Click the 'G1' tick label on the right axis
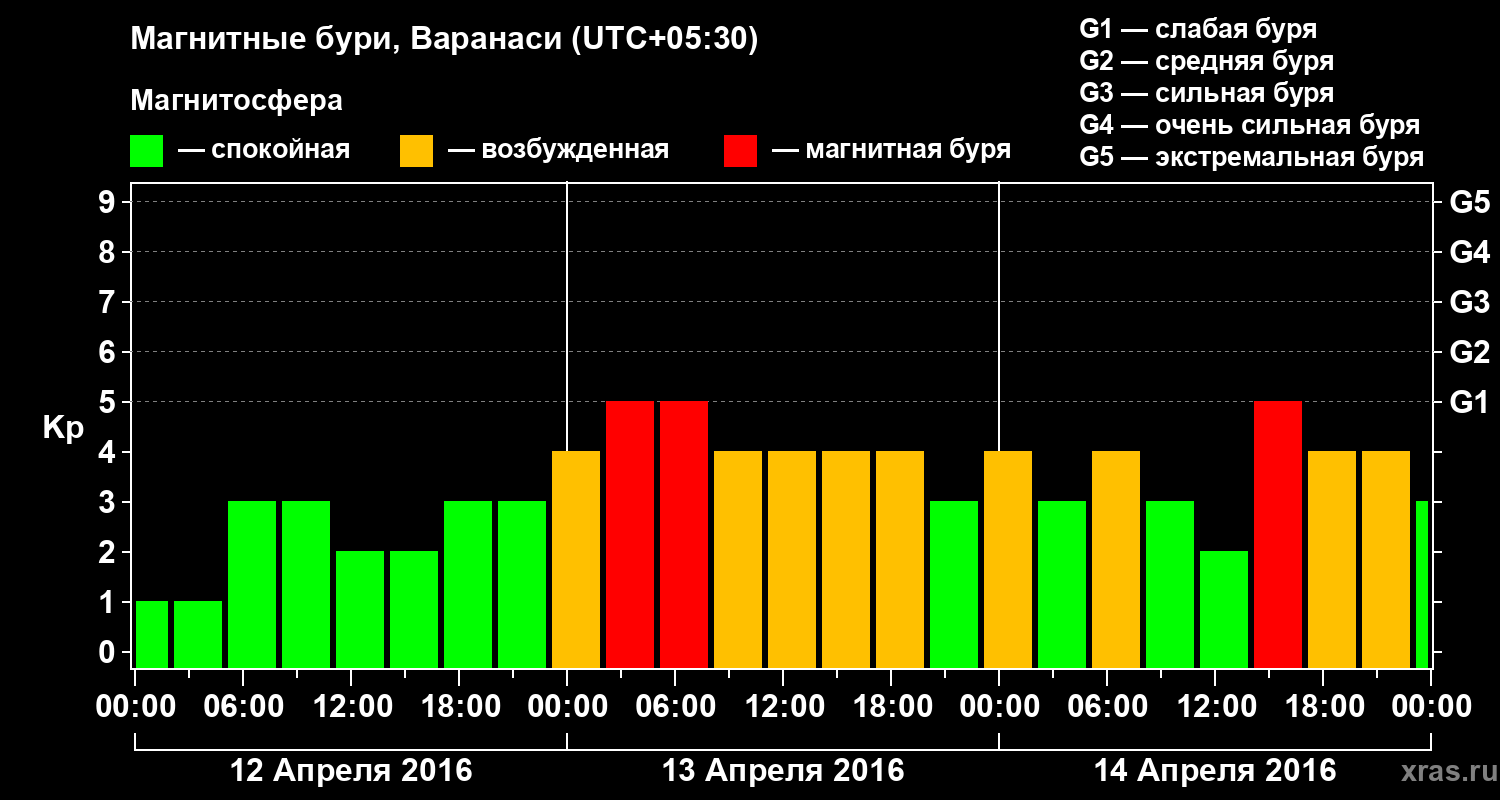Viewport: 1500px width, 800px height. (x=1470, y=402)
